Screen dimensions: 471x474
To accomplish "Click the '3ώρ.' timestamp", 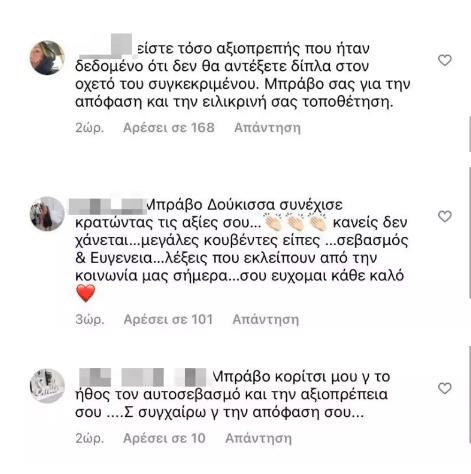I will 90,320.
